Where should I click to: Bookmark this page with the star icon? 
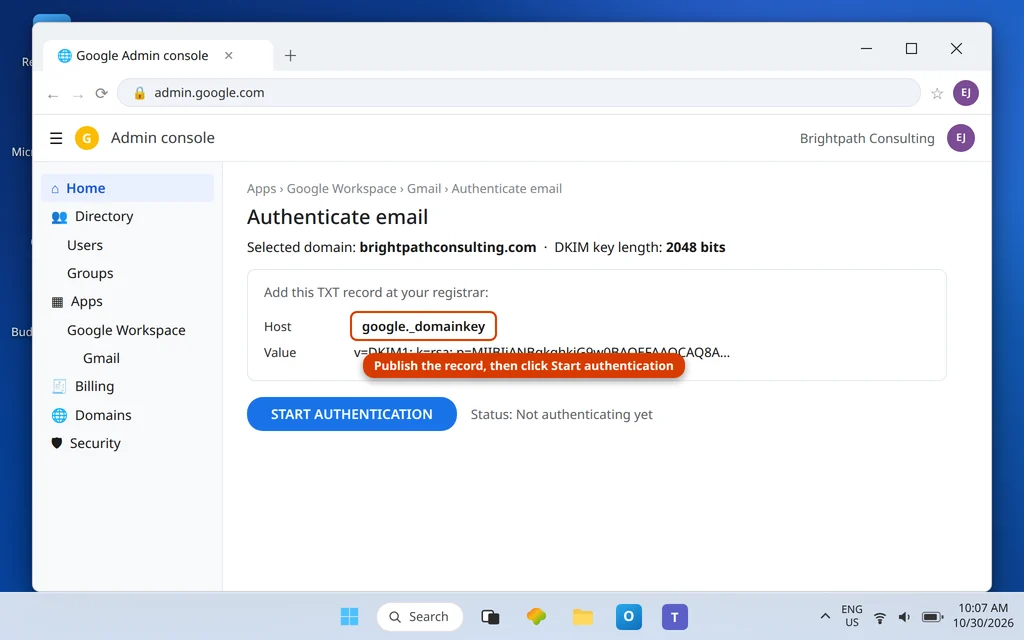pos(936,93)
